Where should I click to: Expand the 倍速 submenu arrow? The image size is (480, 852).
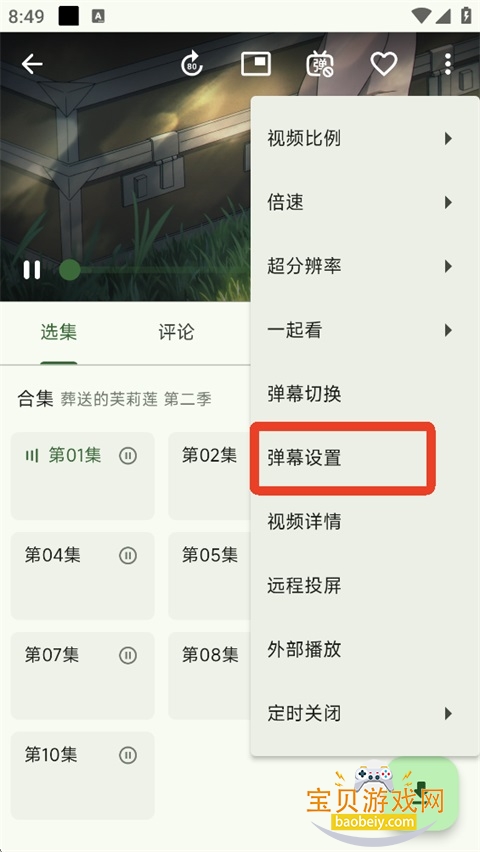[x=448, y=203]
